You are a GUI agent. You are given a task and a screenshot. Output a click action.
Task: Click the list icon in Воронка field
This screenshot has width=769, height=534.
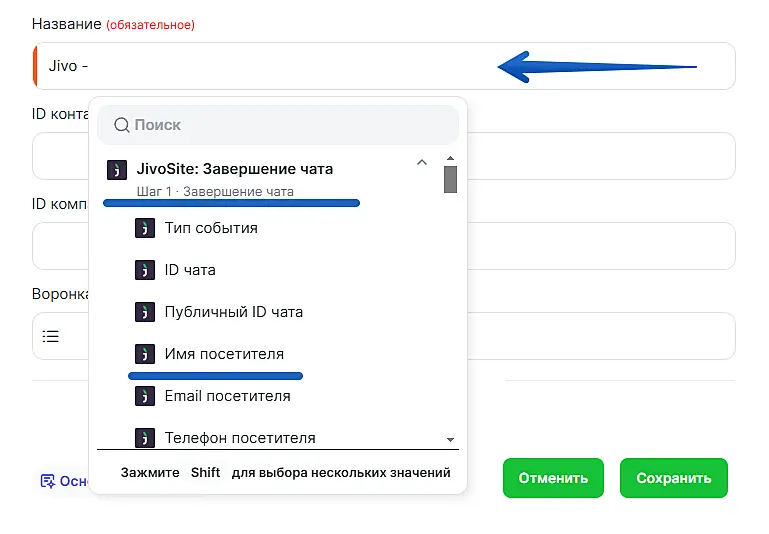pos(50,337)
